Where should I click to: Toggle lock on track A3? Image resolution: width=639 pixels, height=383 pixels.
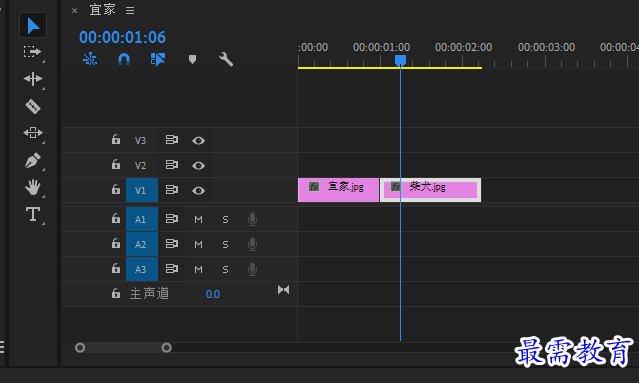tap(116, 269)
